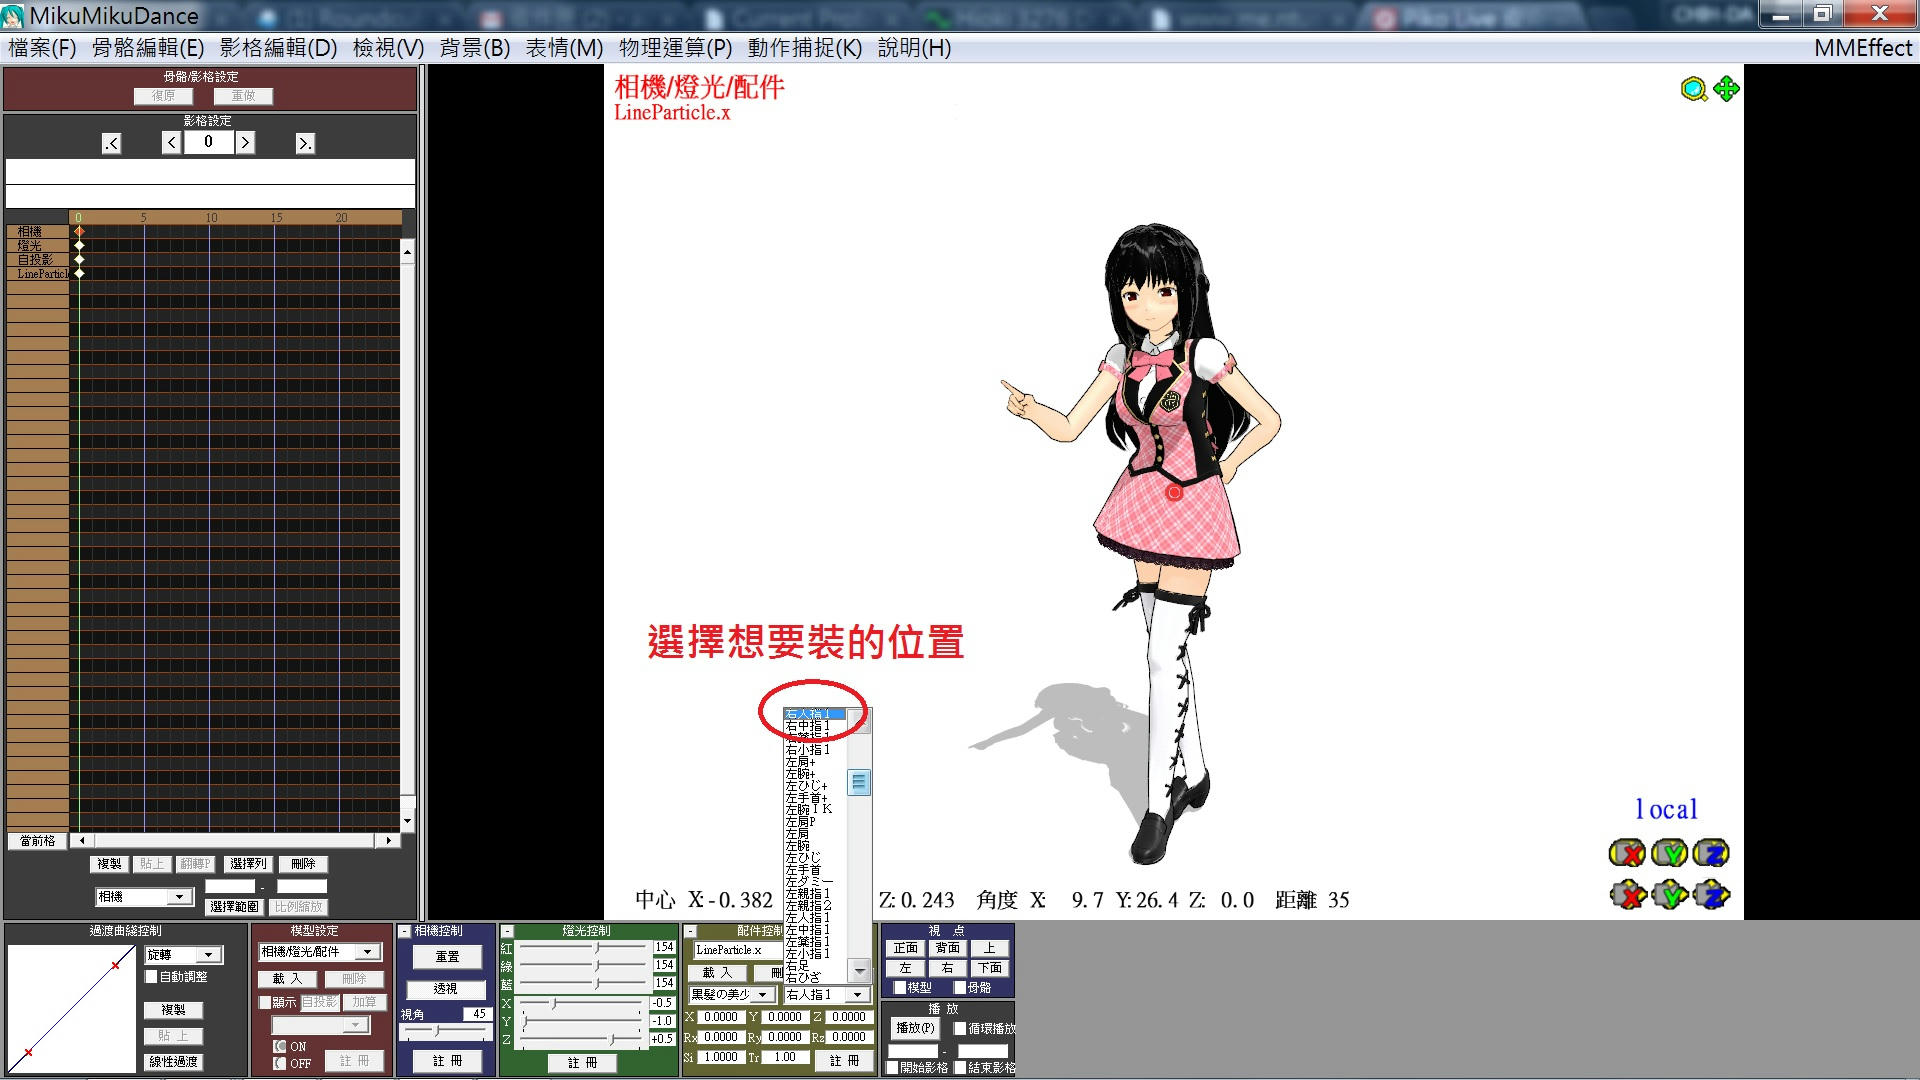
Task: Open the 黒髪の美少 model dropdown
Action: (x=732, y=995)
